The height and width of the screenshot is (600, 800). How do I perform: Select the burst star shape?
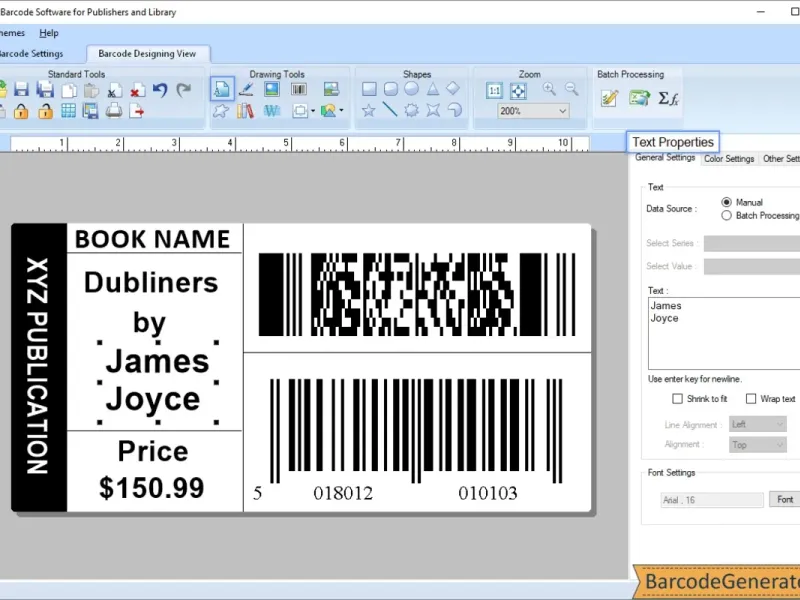(411, 110)
